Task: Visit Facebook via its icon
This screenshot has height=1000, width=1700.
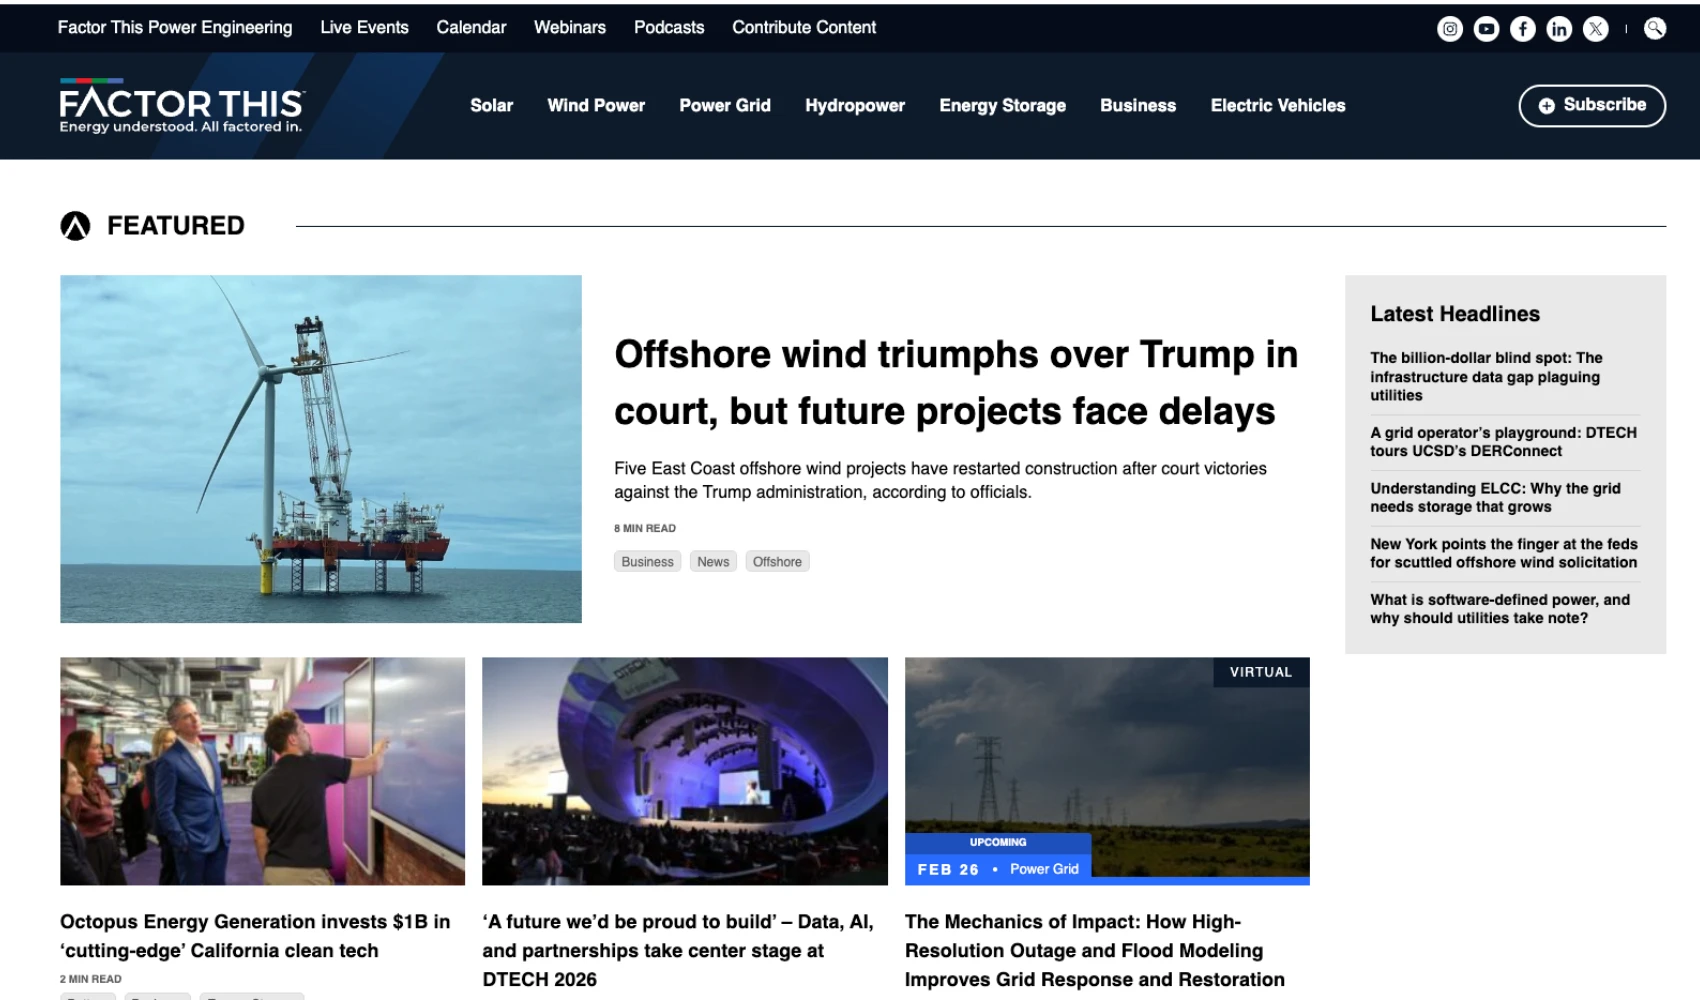Action: (1522, 28)
